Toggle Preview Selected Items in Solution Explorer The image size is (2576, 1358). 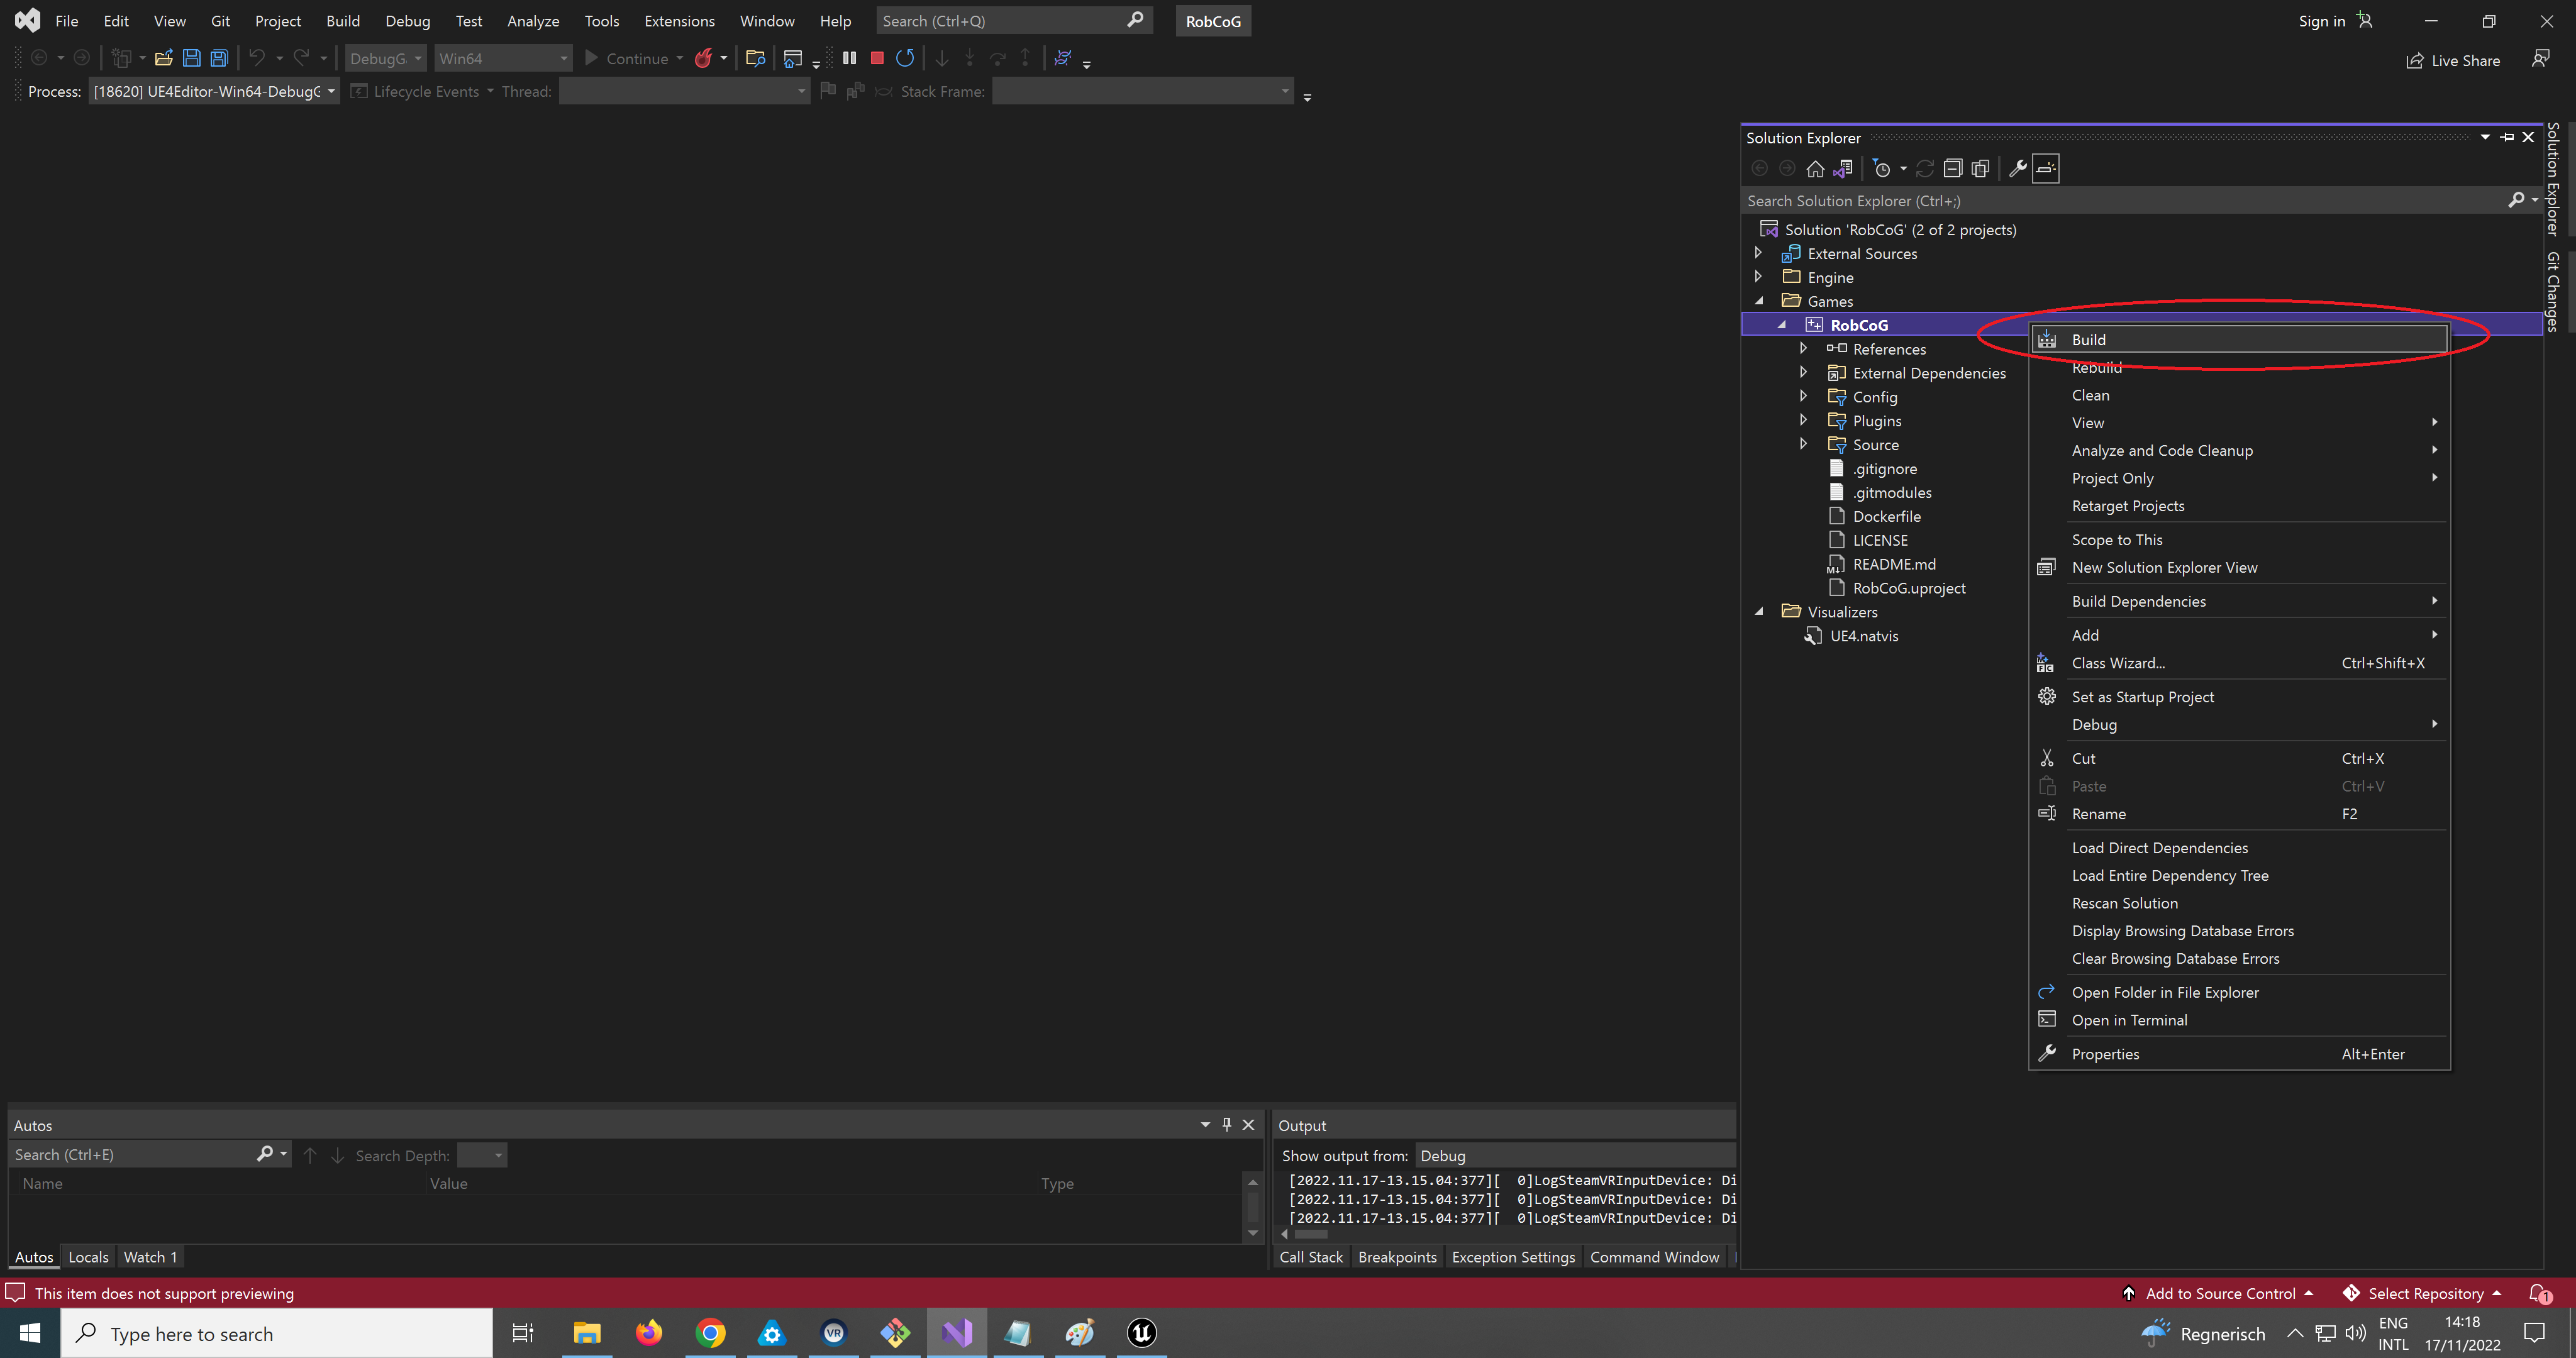tap(2046, 168)
